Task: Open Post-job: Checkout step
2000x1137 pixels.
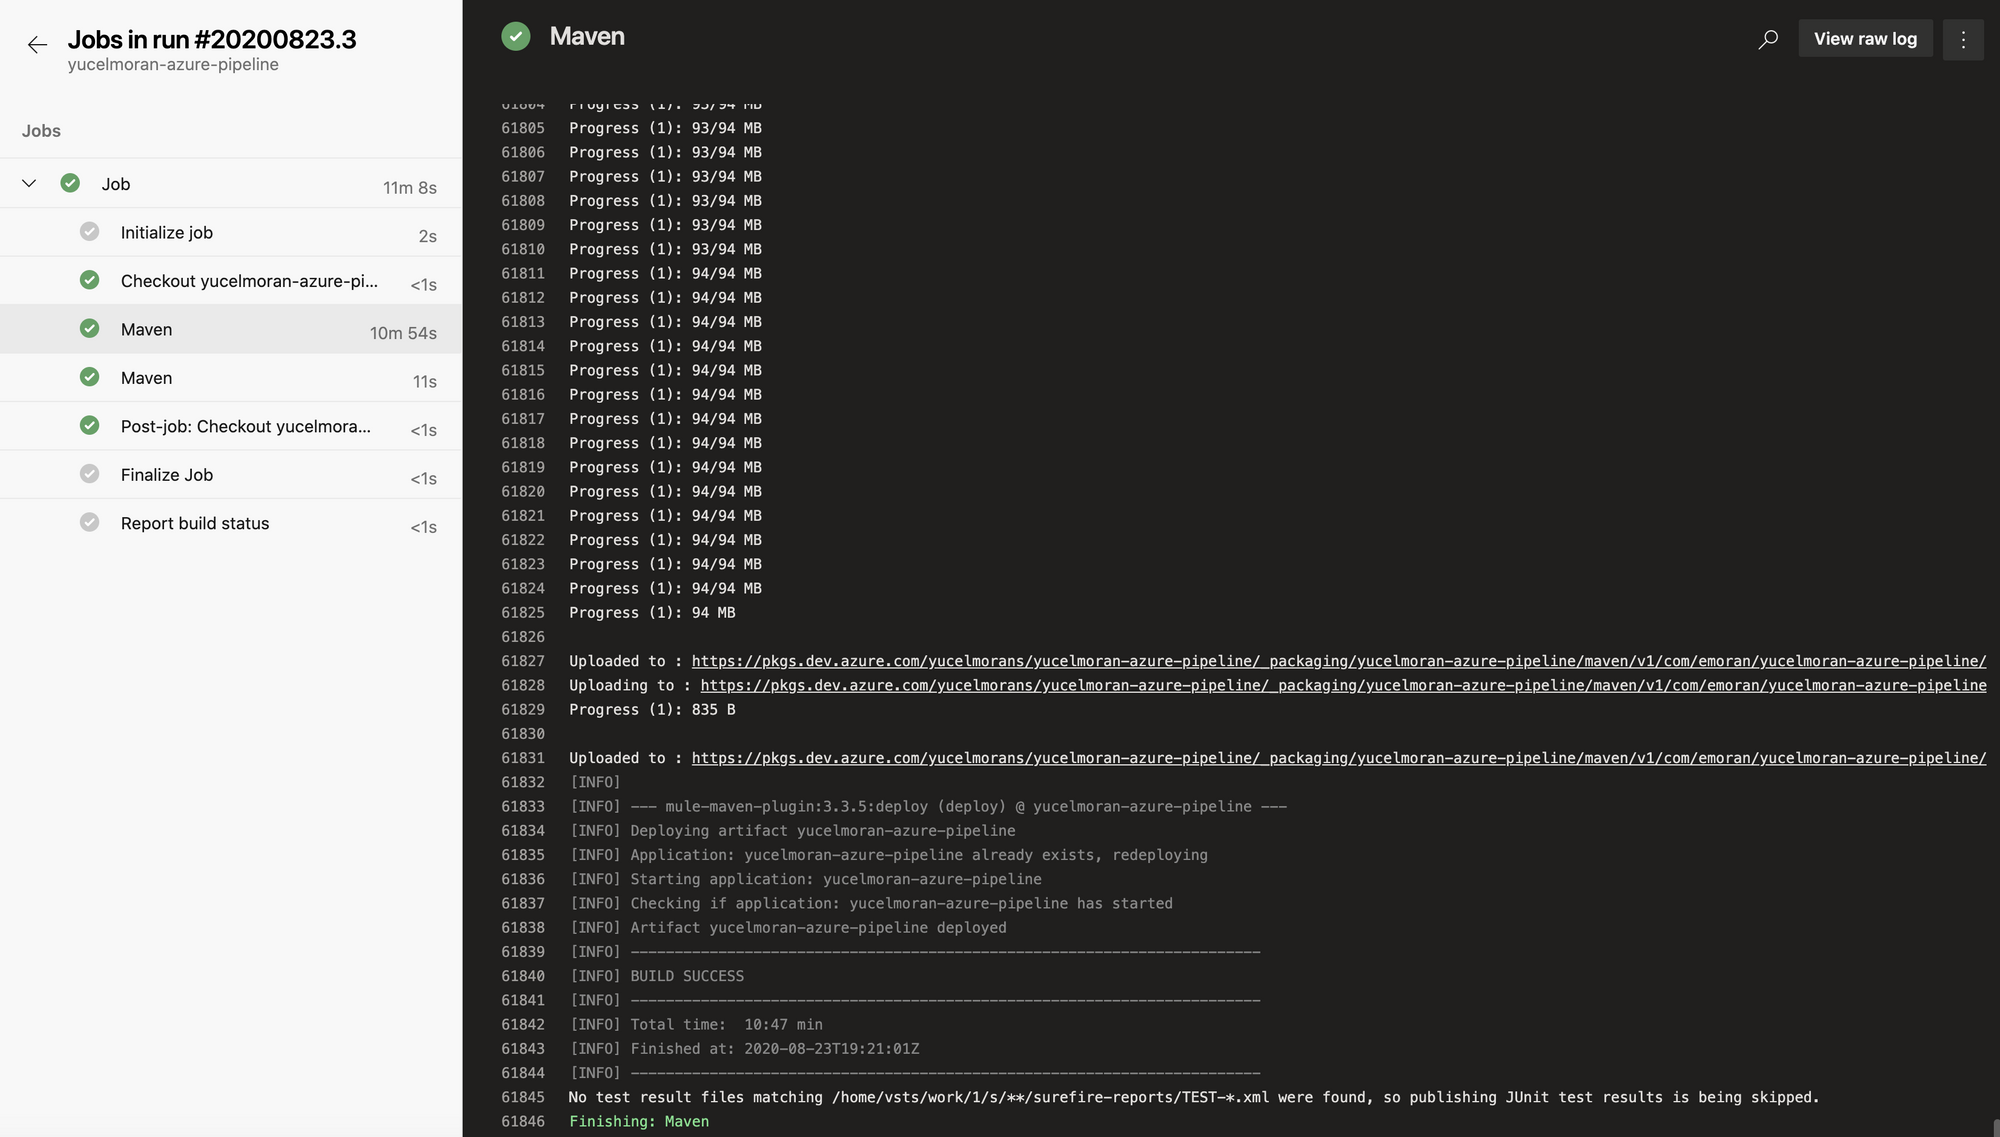Action: point(245,427)
